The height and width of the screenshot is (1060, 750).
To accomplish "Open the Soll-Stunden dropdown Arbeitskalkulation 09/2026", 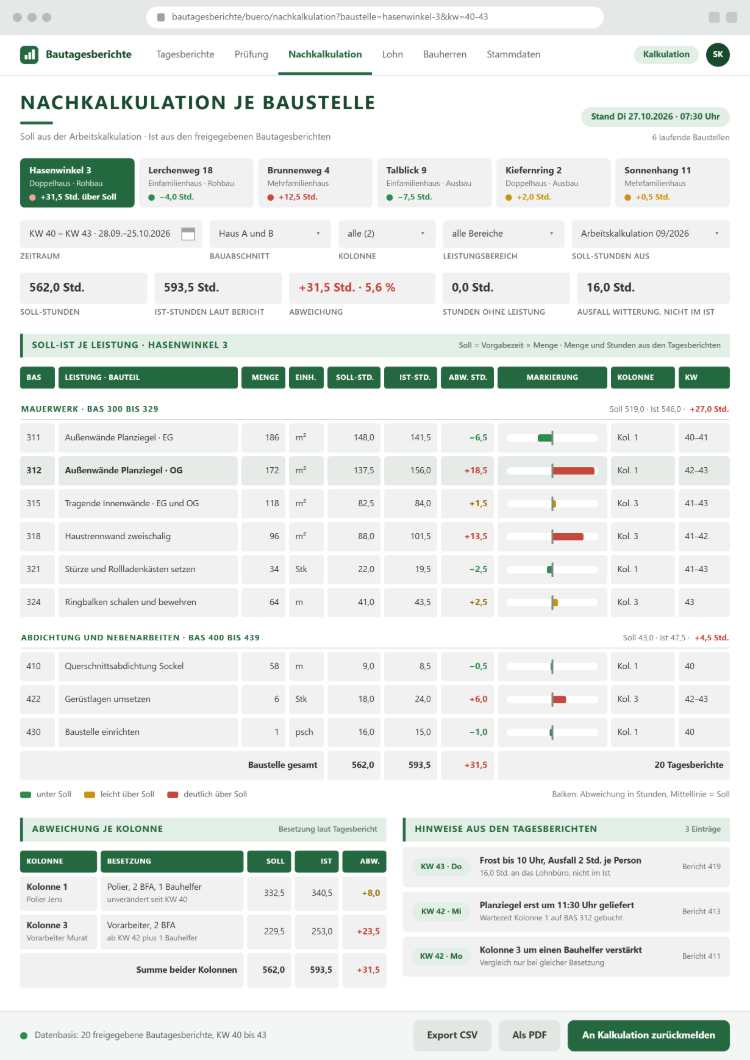I will coord(651,234).
